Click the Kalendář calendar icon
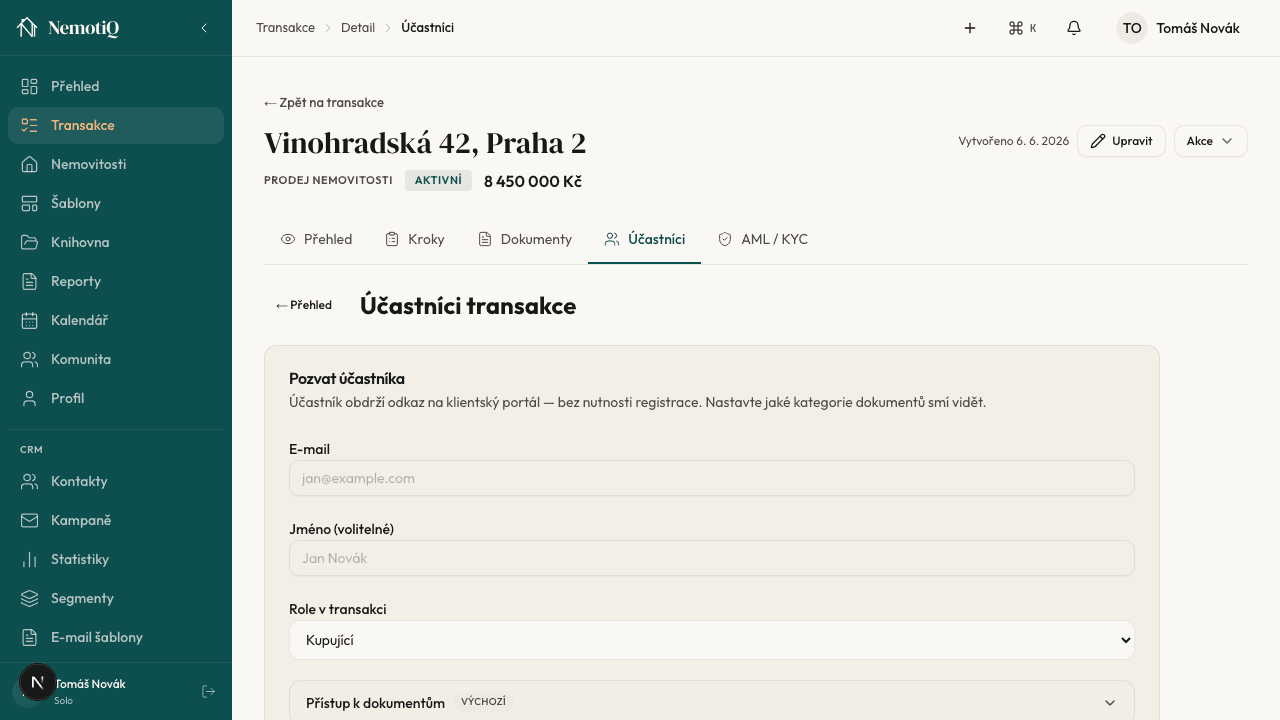The width and height of the screenshot is (1280, 720). coord(30,320)
